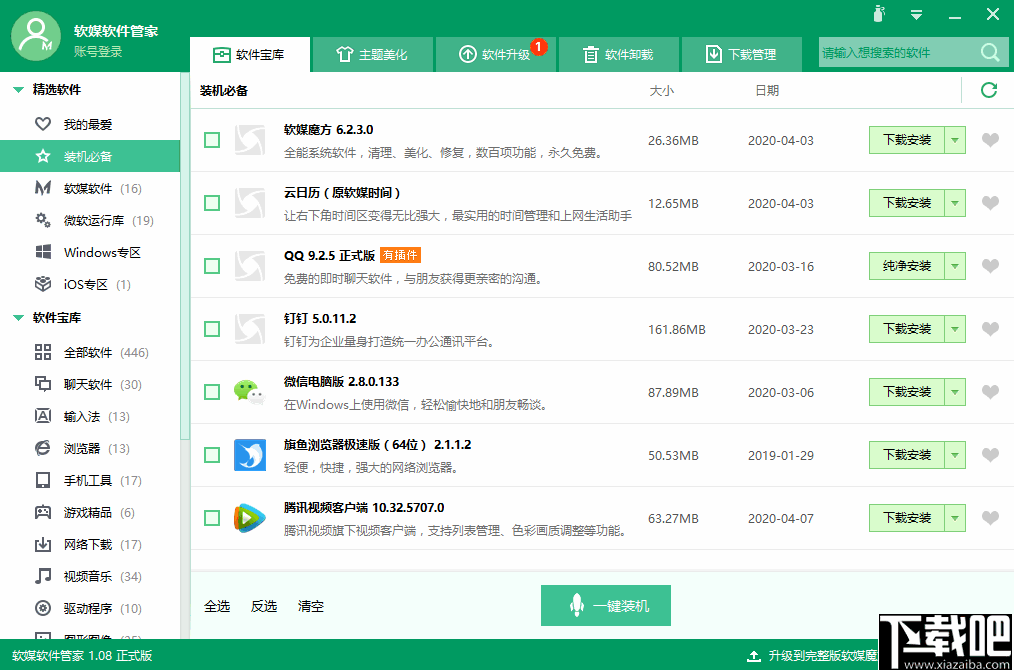Image resolution: width=1014 pixels, height=670 pixels.
Task: Select 装机必备 star item in sidebar
Action: point(90,156)
